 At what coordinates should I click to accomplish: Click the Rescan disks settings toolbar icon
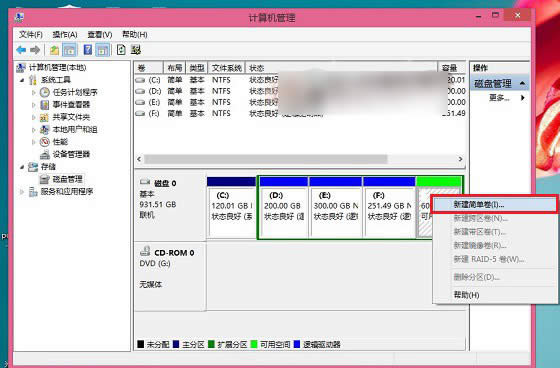tap(136, 50)
